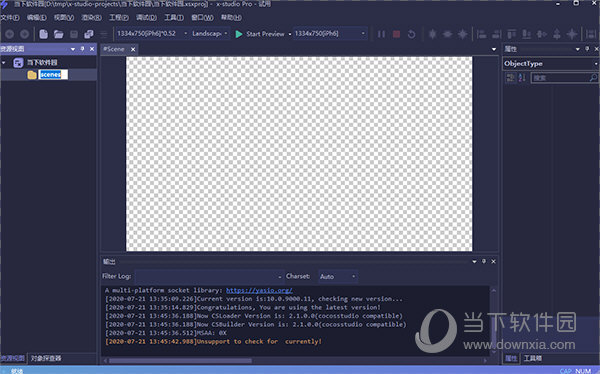Close the Scene tab
This screenshot has height=374, width=600.
coord(133,49)
